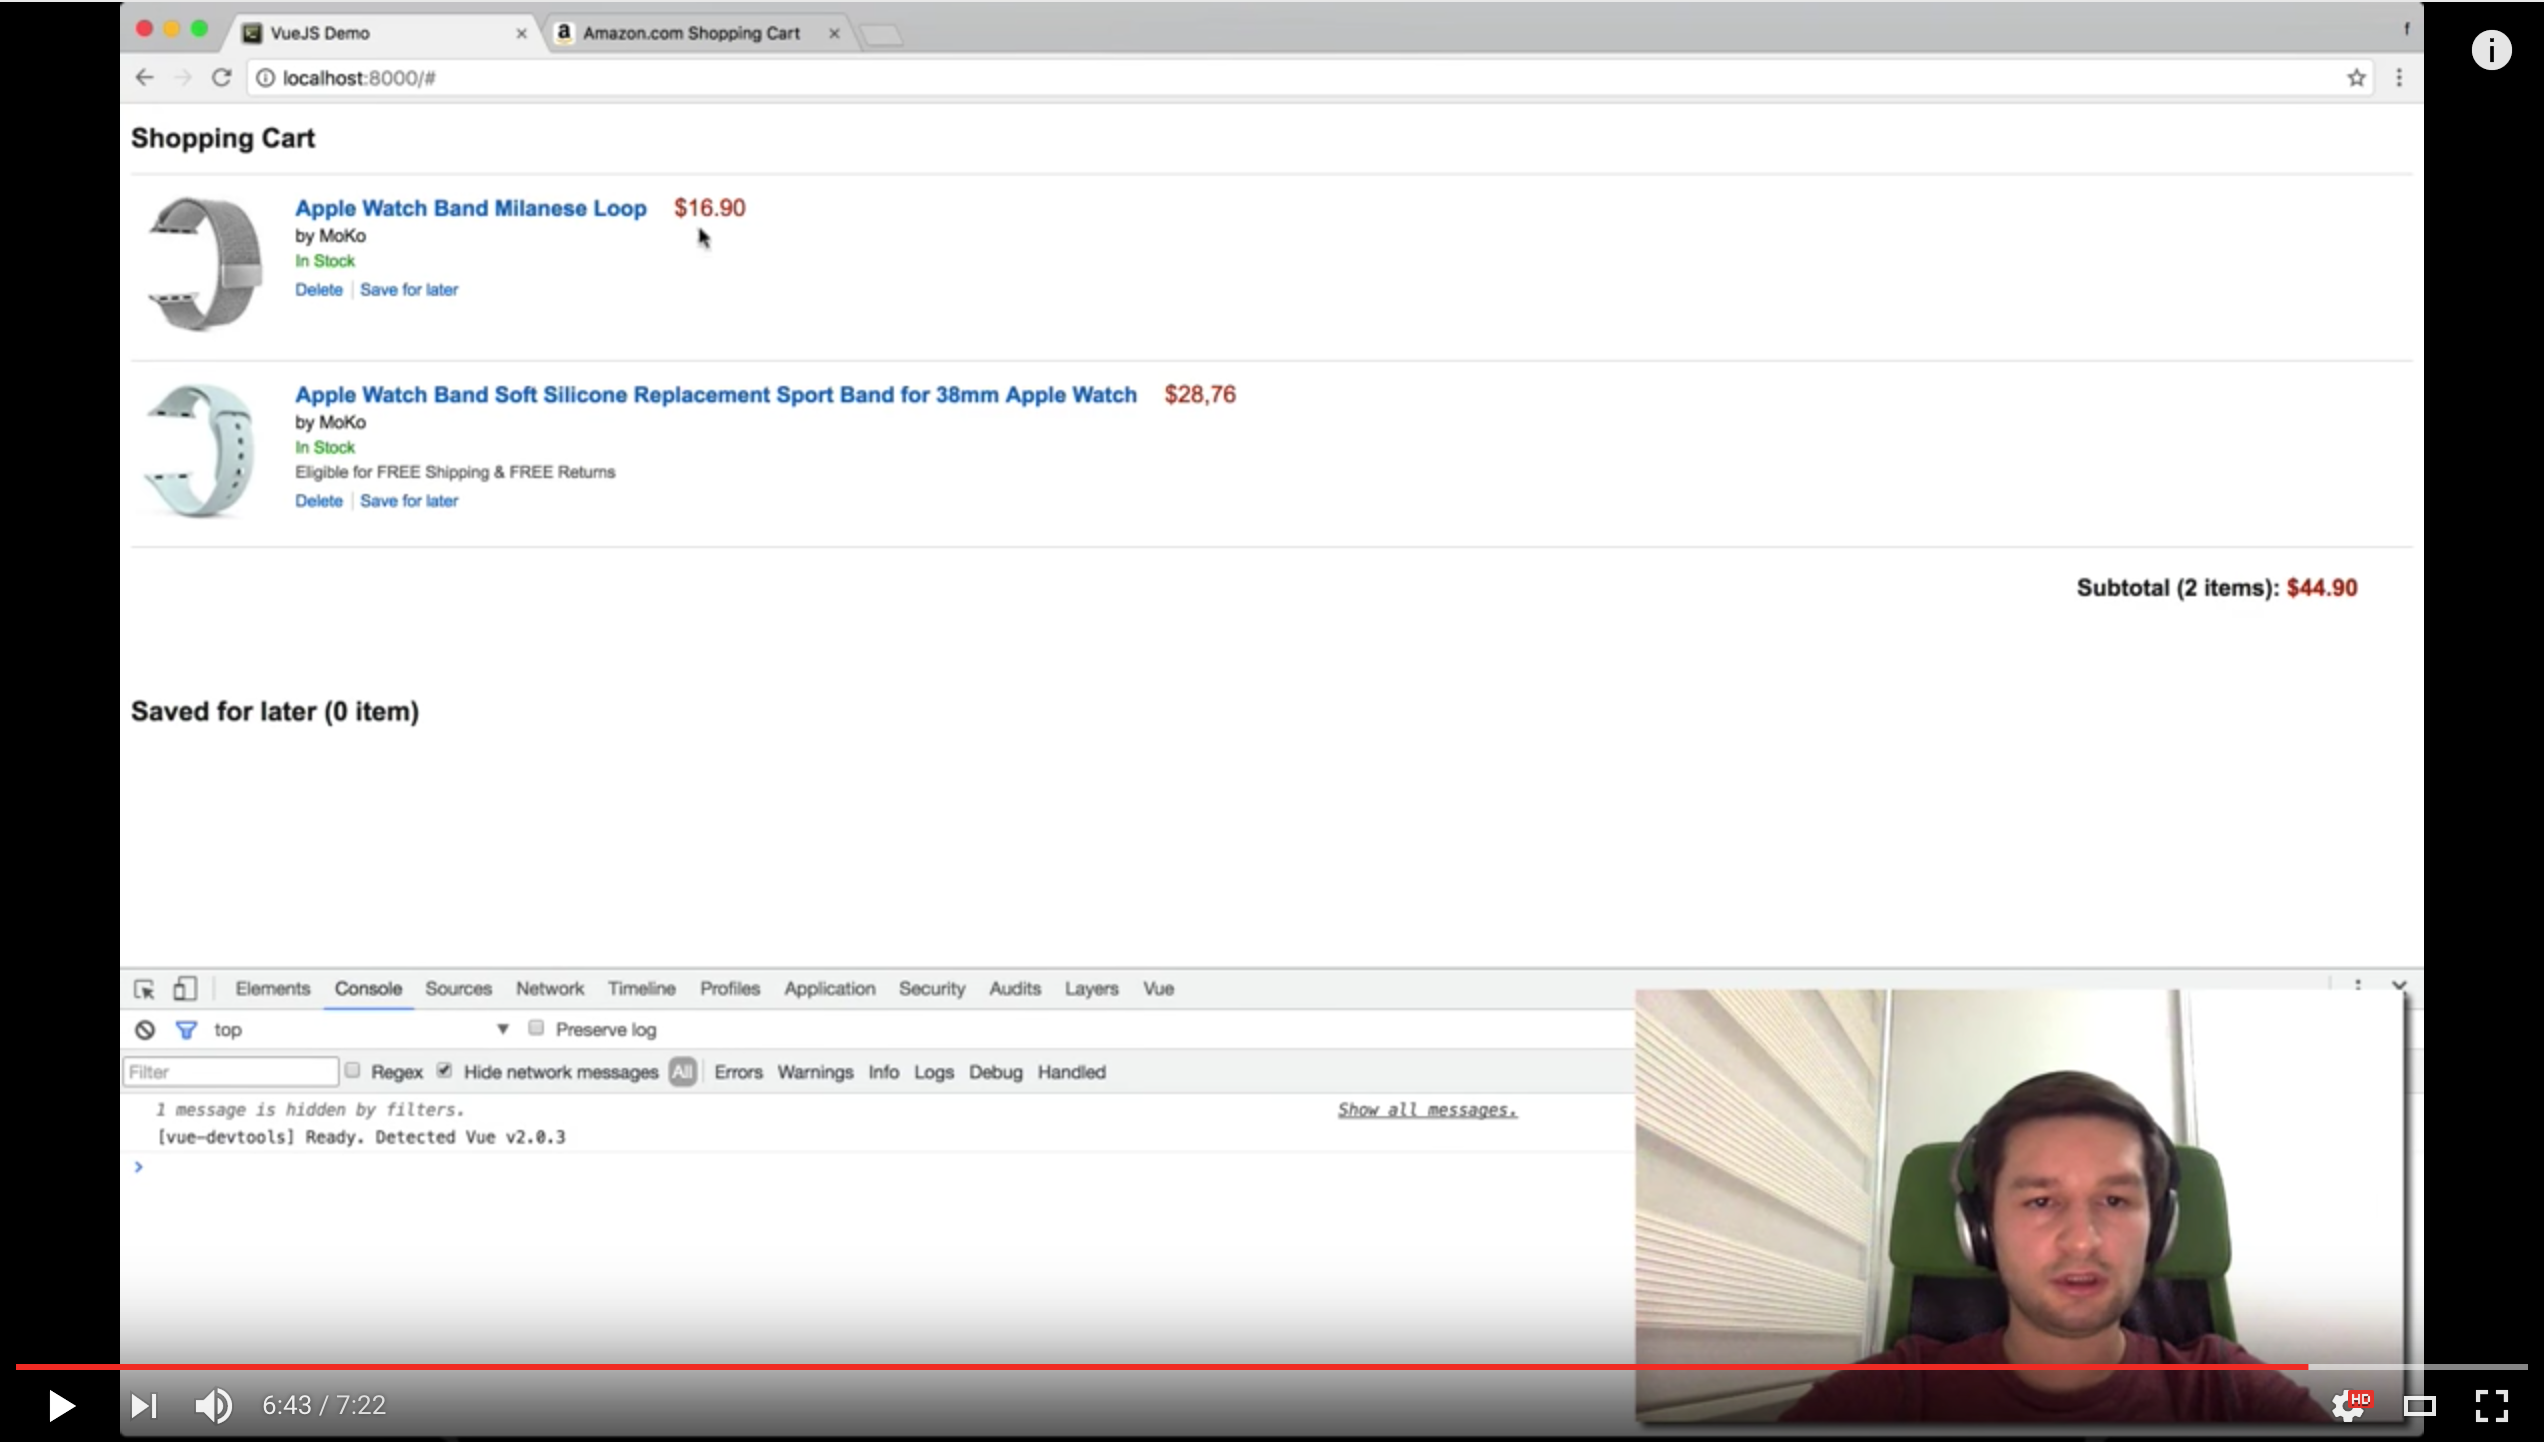Open the top context dropdown arrow
2544x1442 pixels.
(x=503, y=1029)
